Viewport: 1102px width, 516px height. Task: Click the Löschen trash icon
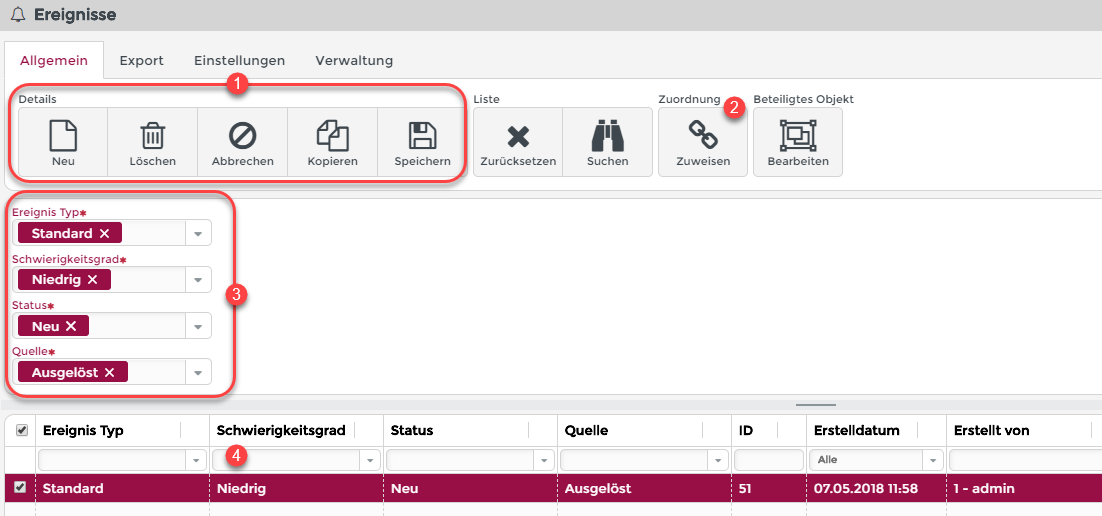click(152, 135)
